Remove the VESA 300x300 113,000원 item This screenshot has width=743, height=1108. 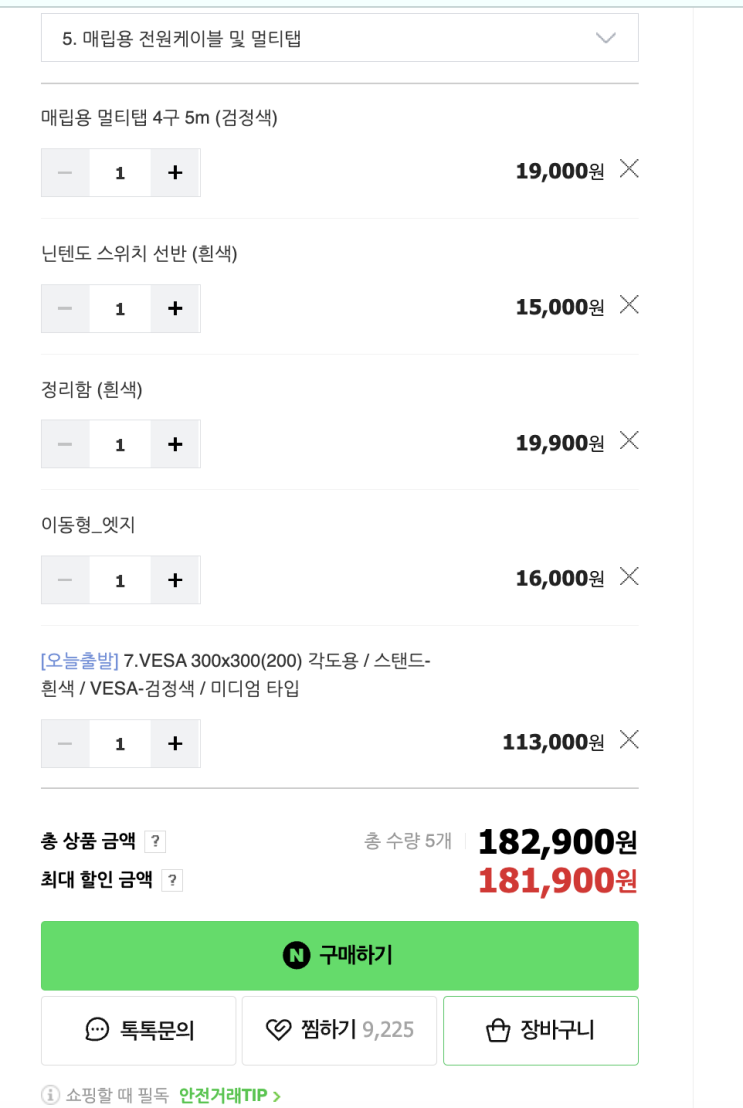click(x=628, y=740)
